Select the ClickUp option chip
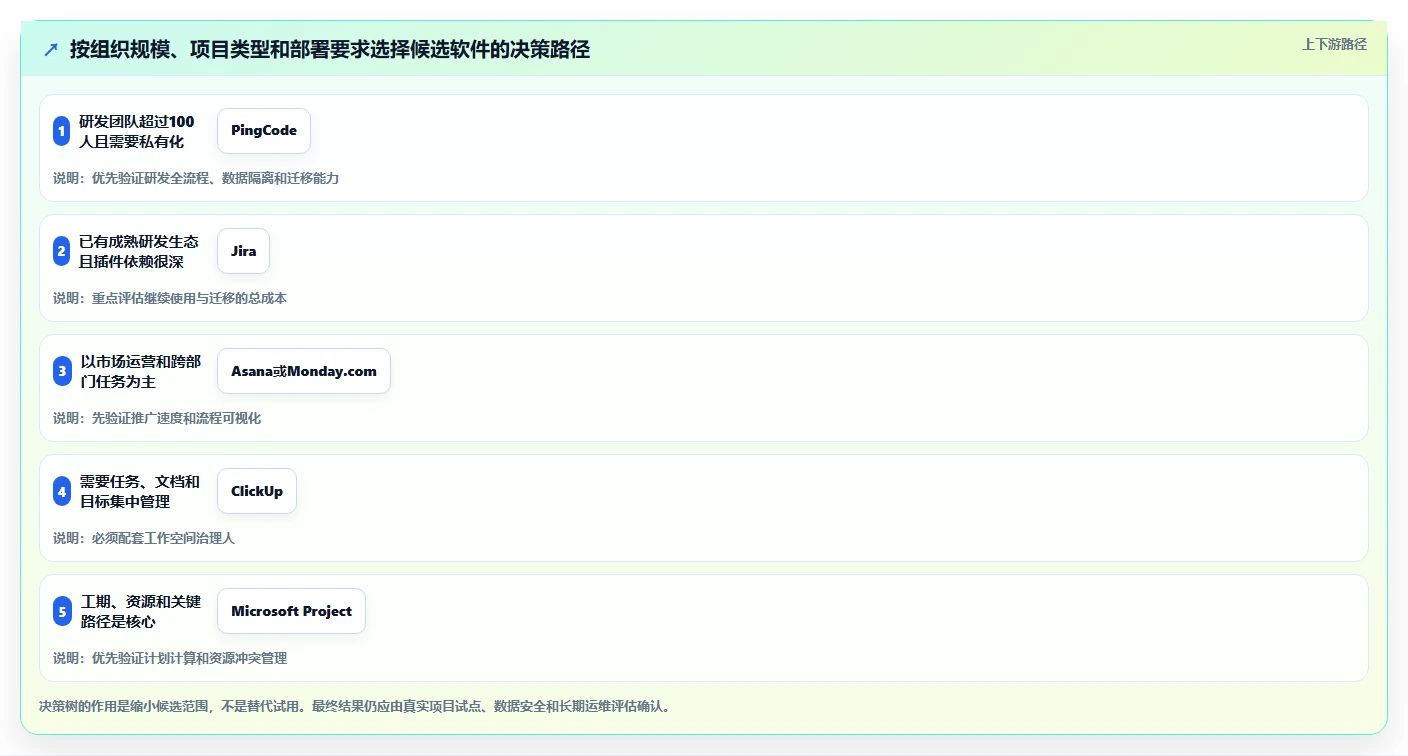 [257, 491]
